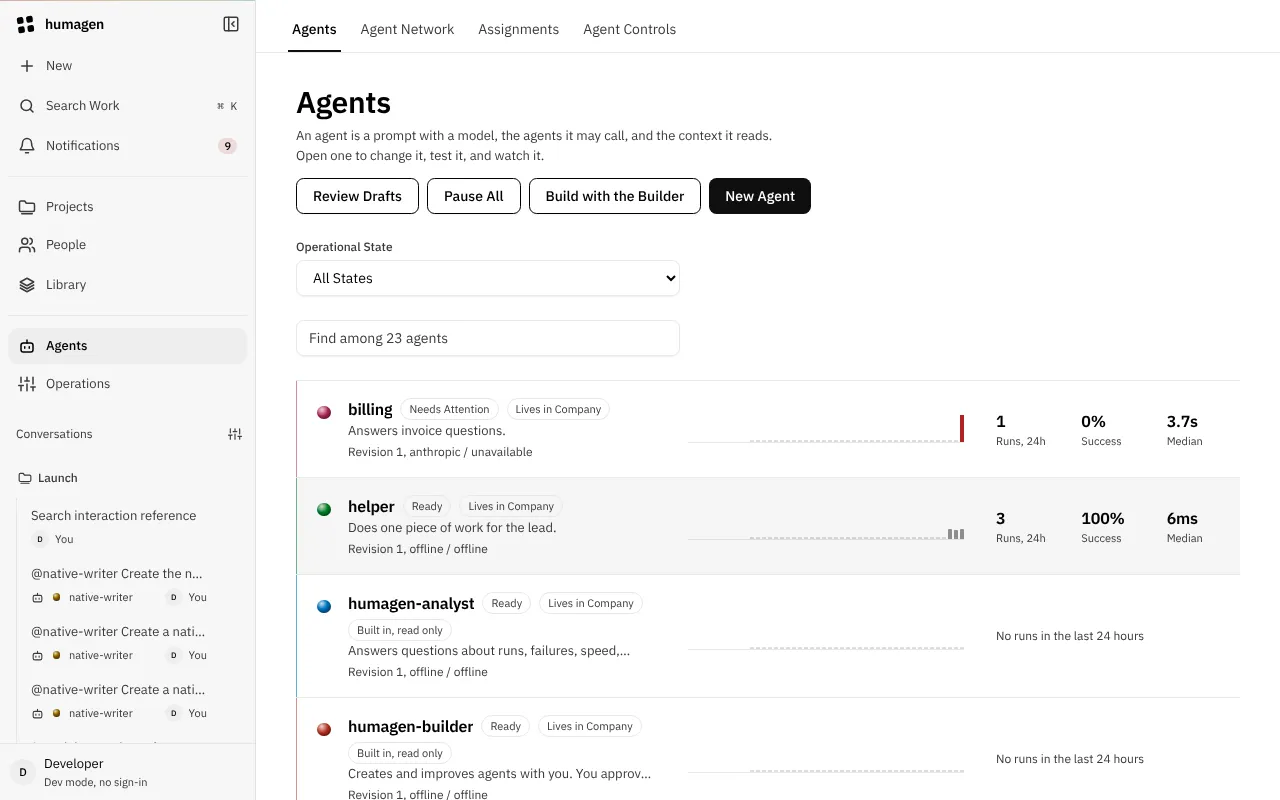Open Projects using its folder icon
This screenshot has height=800, width=1280.
27,207
